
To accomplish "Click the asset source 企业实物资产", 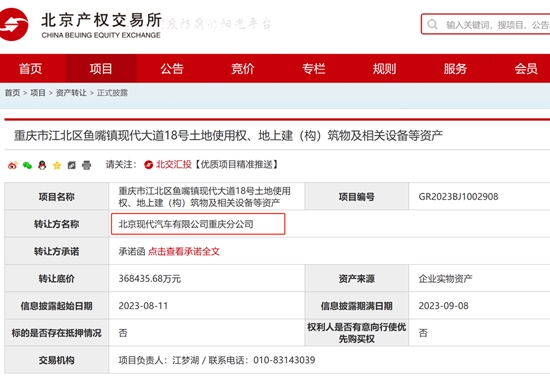I will tap(445, 279).
